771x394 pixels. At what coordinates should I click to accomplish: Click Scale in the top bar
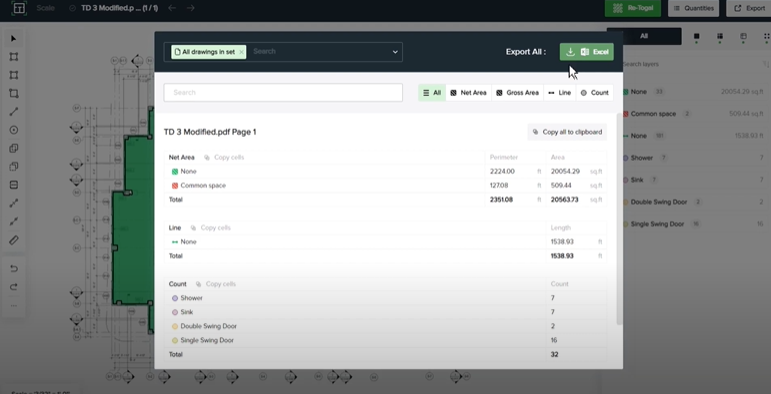click(x=45, y=8)
